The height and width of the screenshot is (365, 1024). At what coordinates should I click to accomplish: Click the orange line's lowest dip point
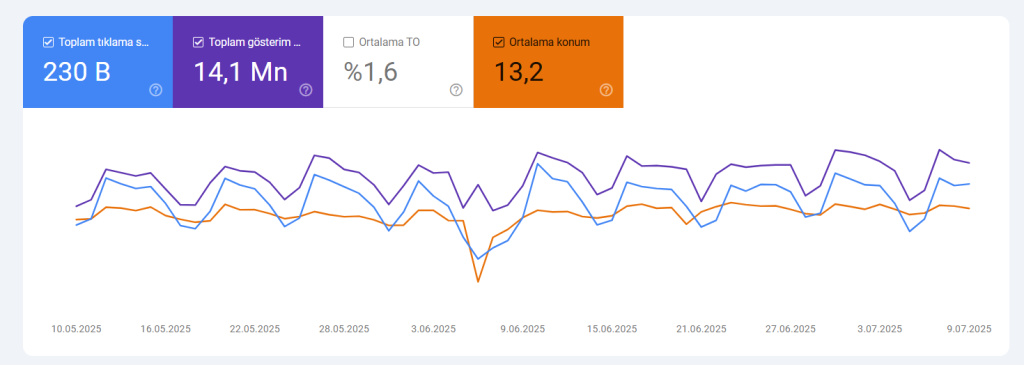click(478, 281)
